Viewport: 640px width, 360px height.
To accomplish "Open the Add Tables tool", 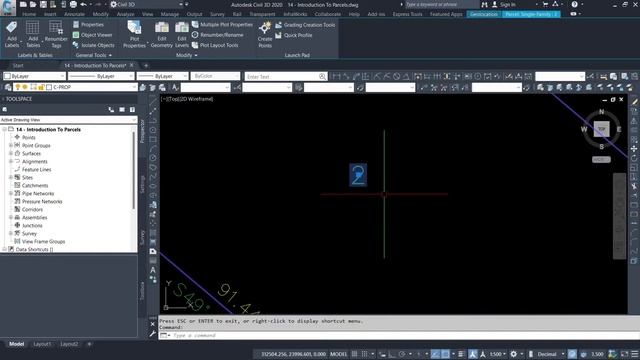I will pyautogui.click(x=33, y=34).
